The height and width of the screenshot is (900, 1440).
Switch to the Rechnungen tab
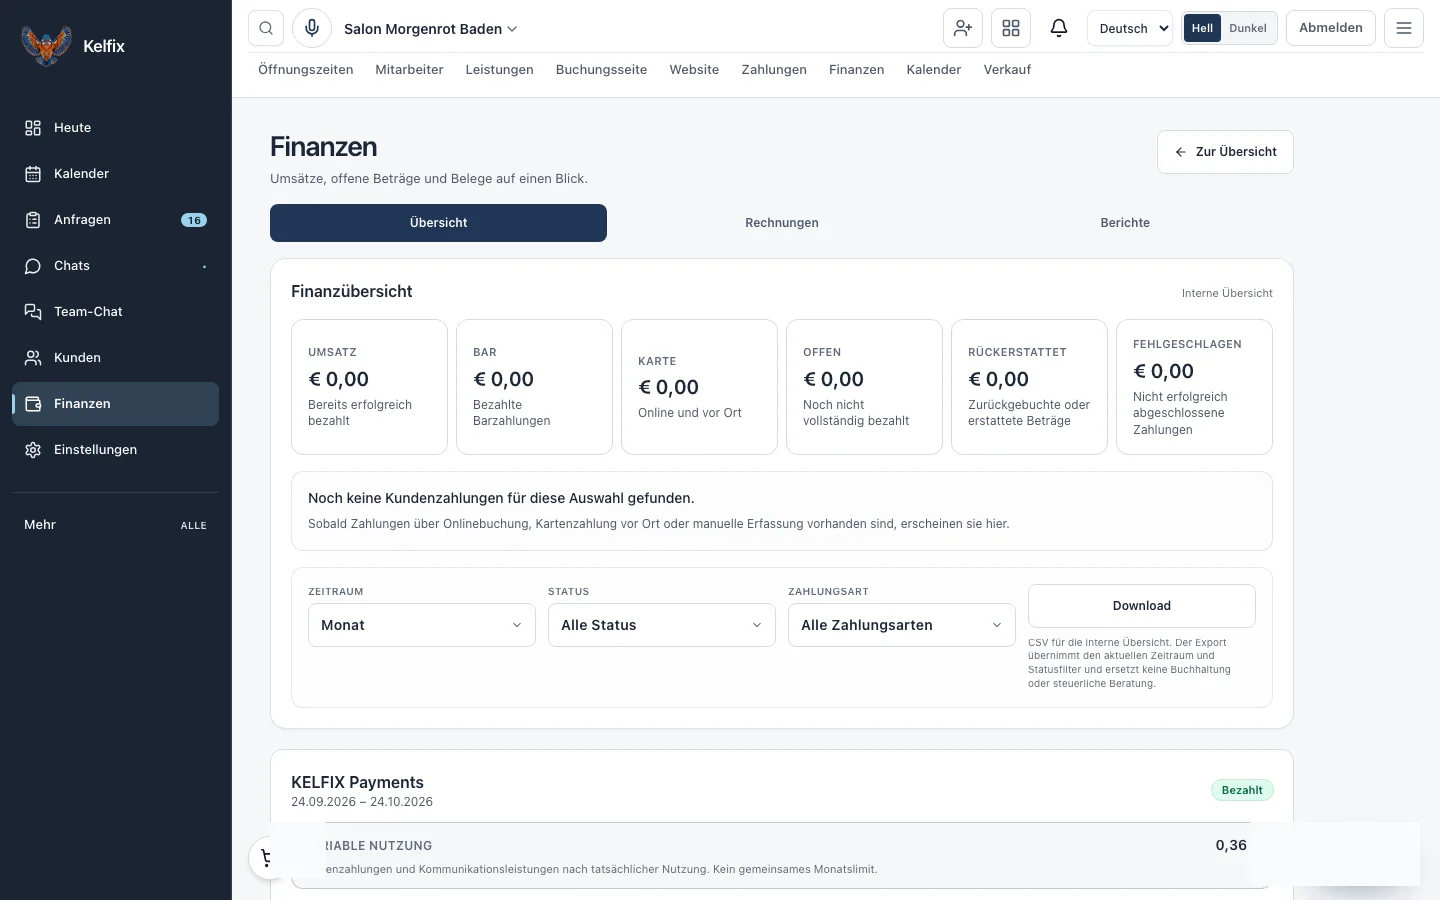(782, 223)
